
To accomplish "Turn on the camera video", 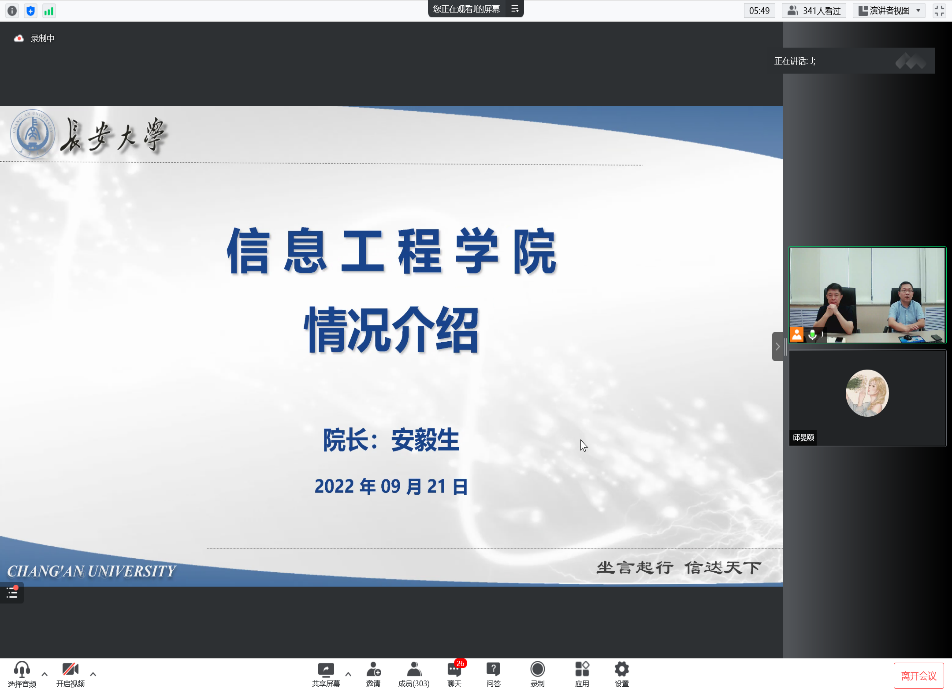I will coord(70,670).
